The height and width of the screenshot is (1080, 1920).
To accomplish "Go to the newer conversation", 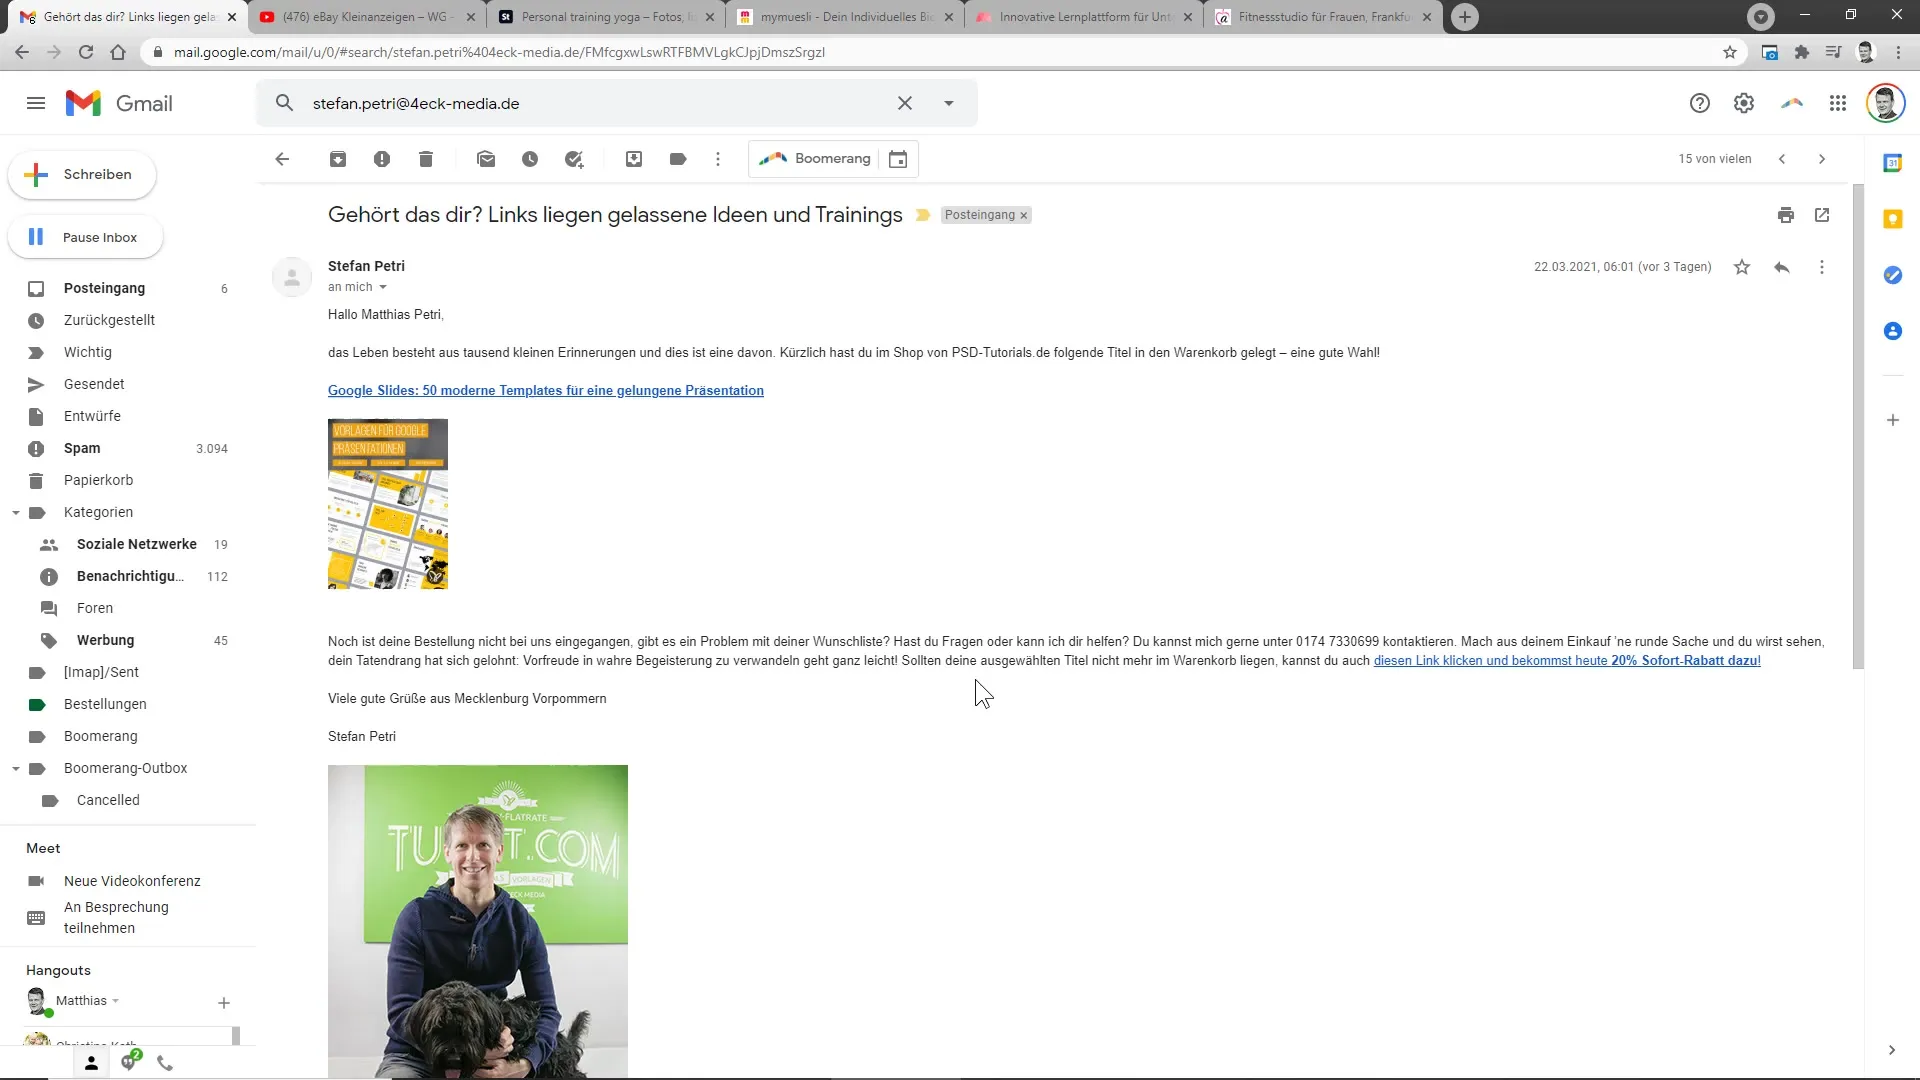I will click(x=1782, y=159).
